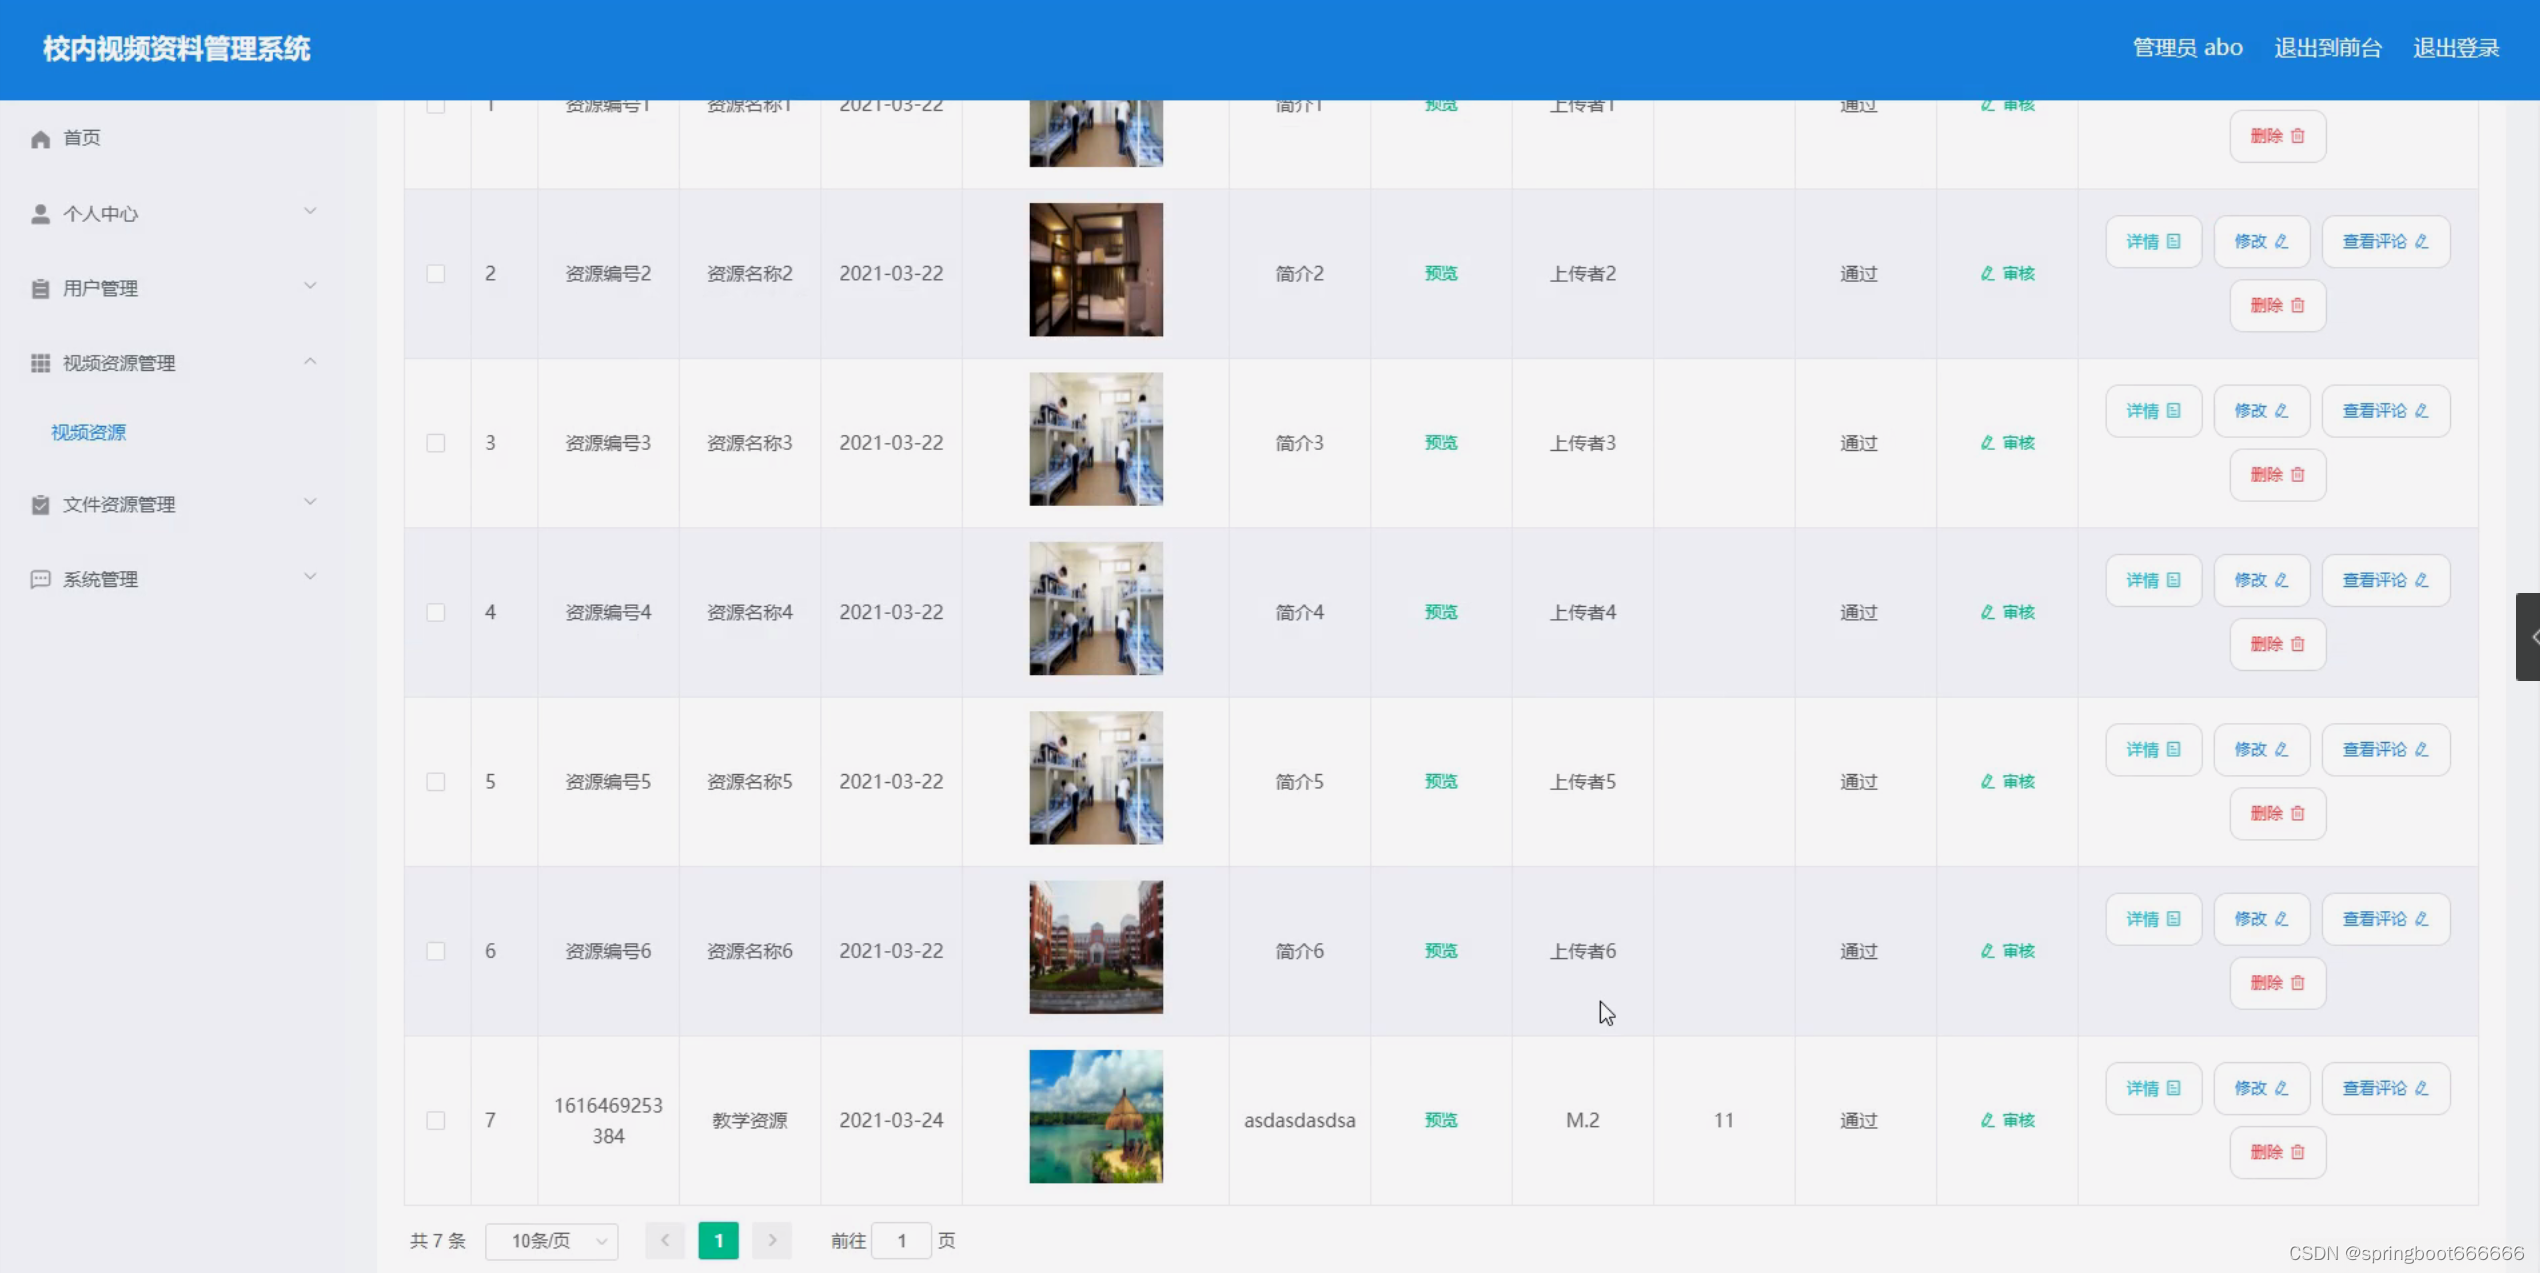The width and height of the screenshot is (2540, 1273).
Task: Open the 10条/页 page-size dropdown
Action: (552, 1241)
